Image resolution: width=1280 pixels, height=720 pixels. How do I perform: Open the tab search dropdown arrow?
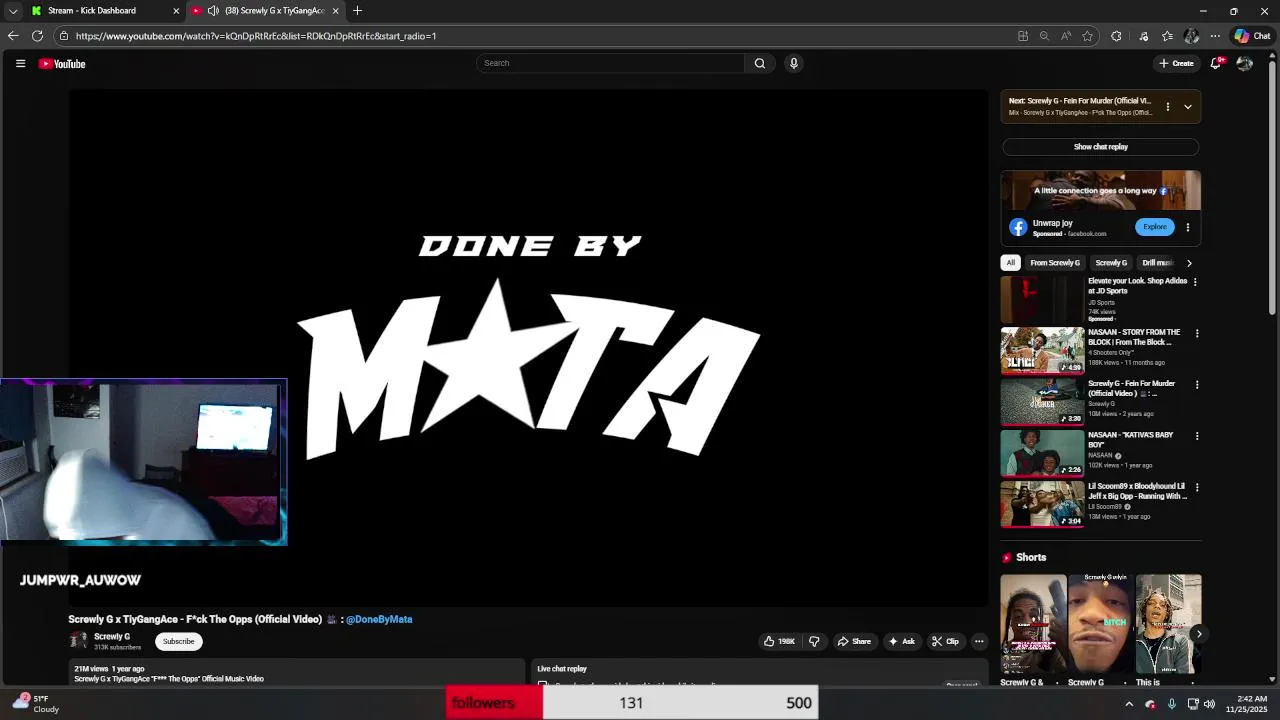(x=13, y=11)
